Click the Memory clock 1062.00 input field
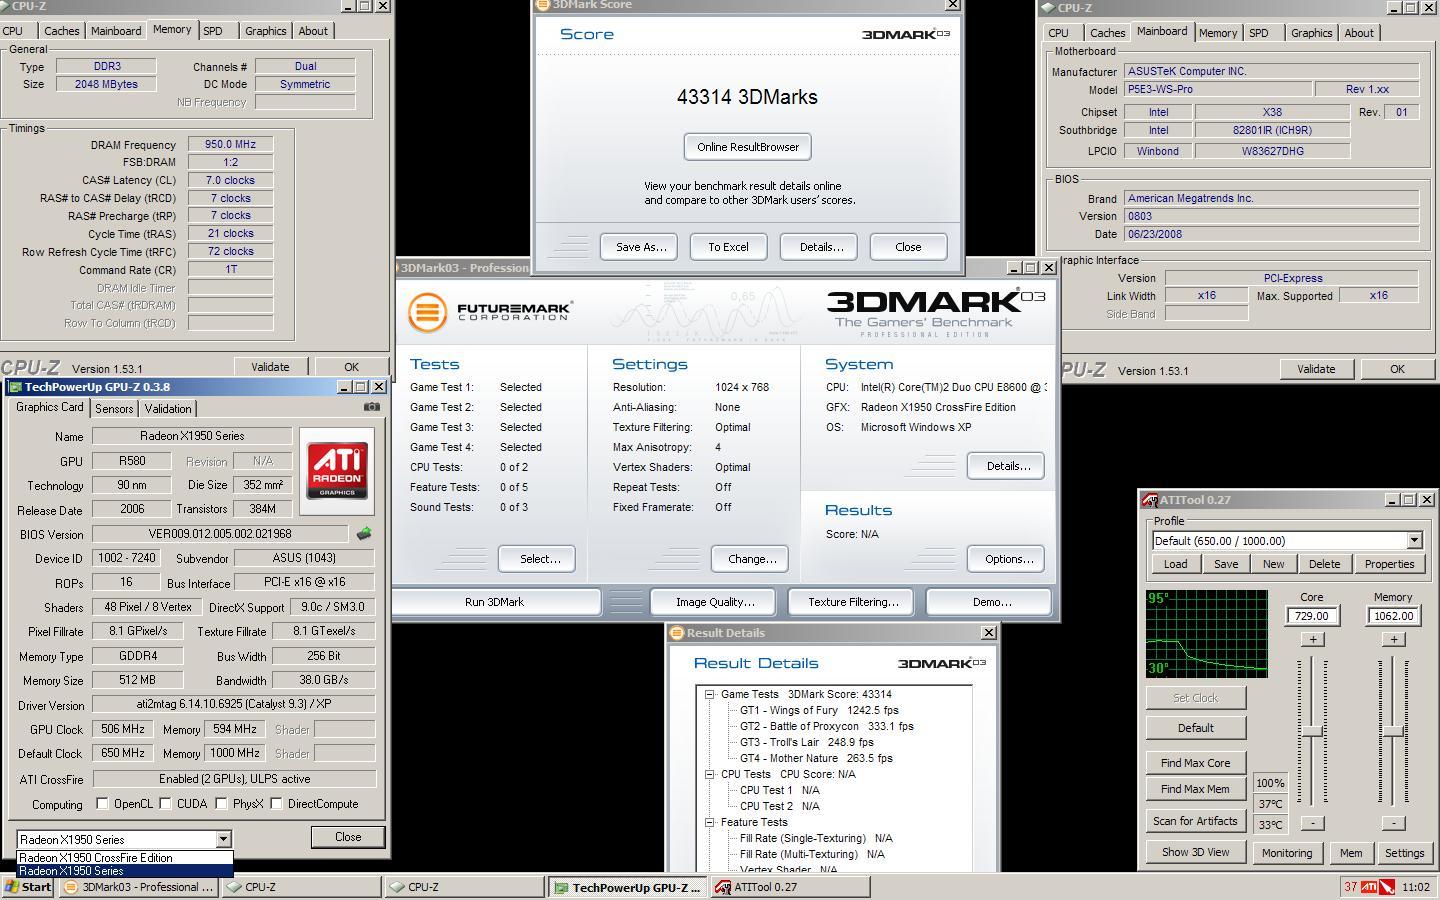 click(x=1394, y=616)
